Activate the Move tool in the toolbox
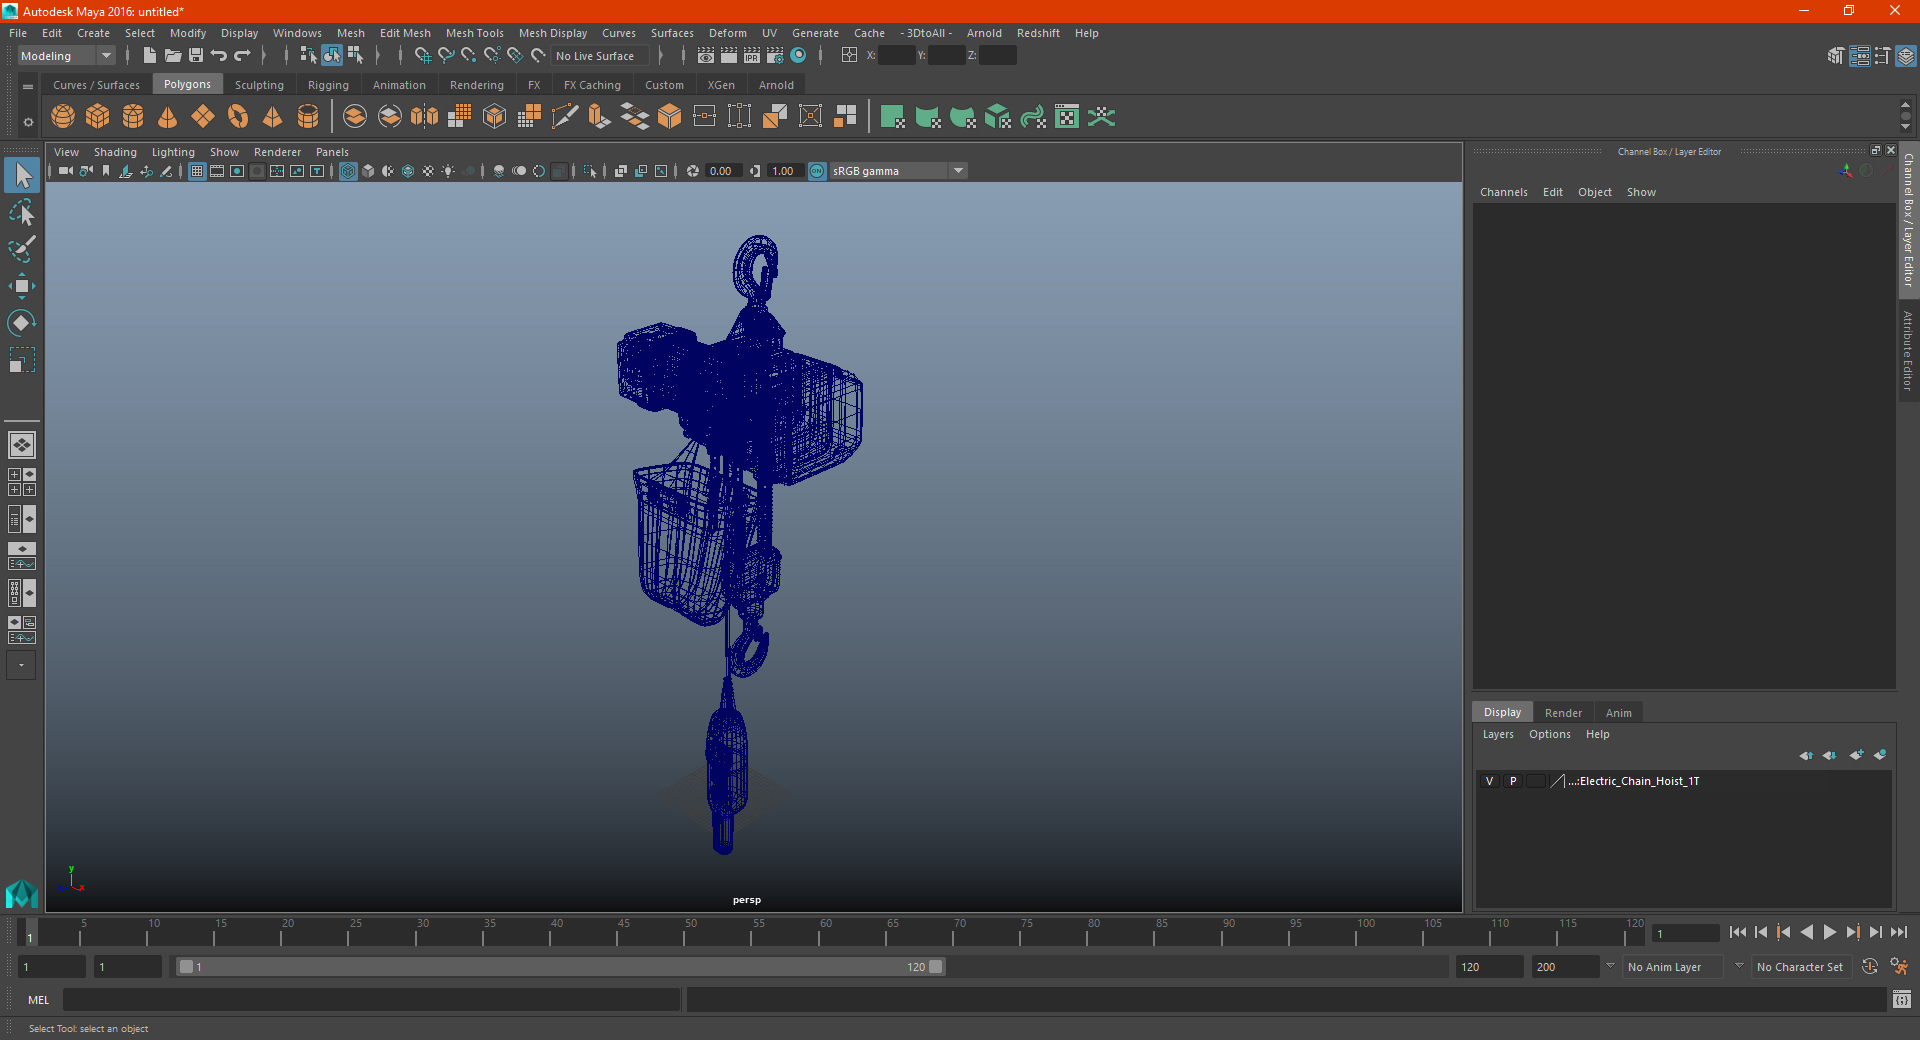 (22, 286)
